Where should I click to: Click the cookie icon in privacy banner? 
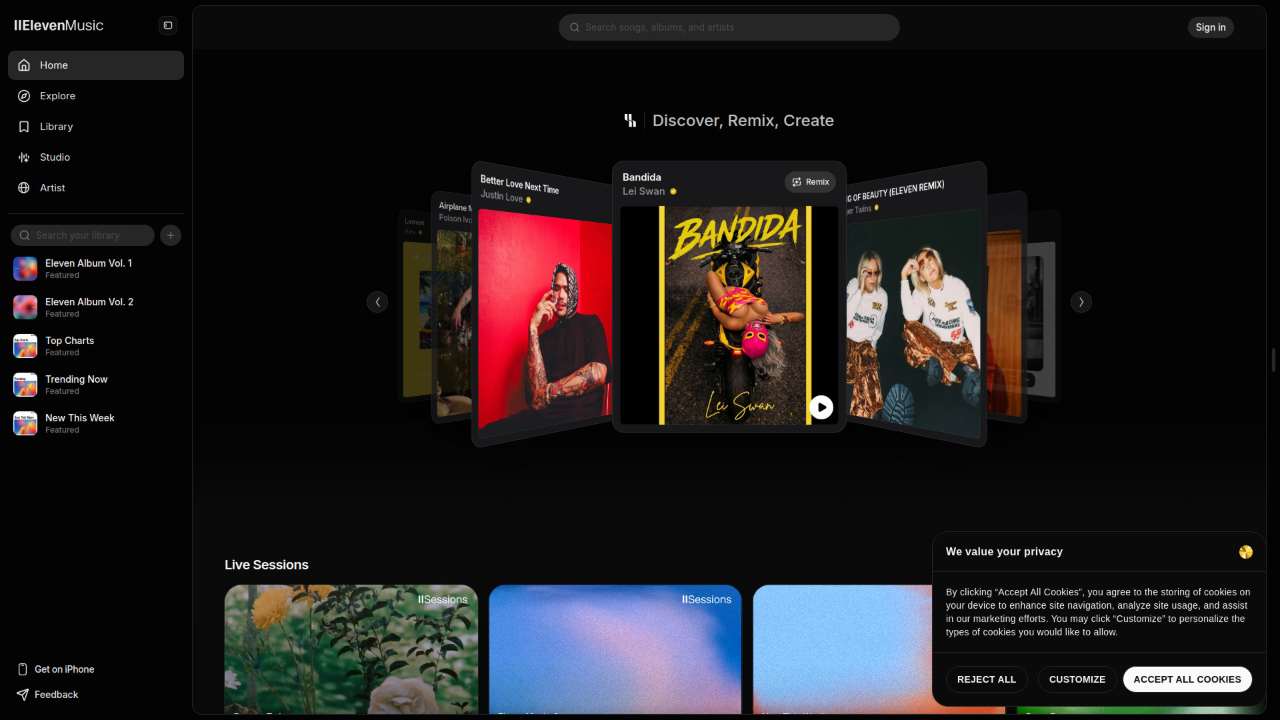point(1245,552)
